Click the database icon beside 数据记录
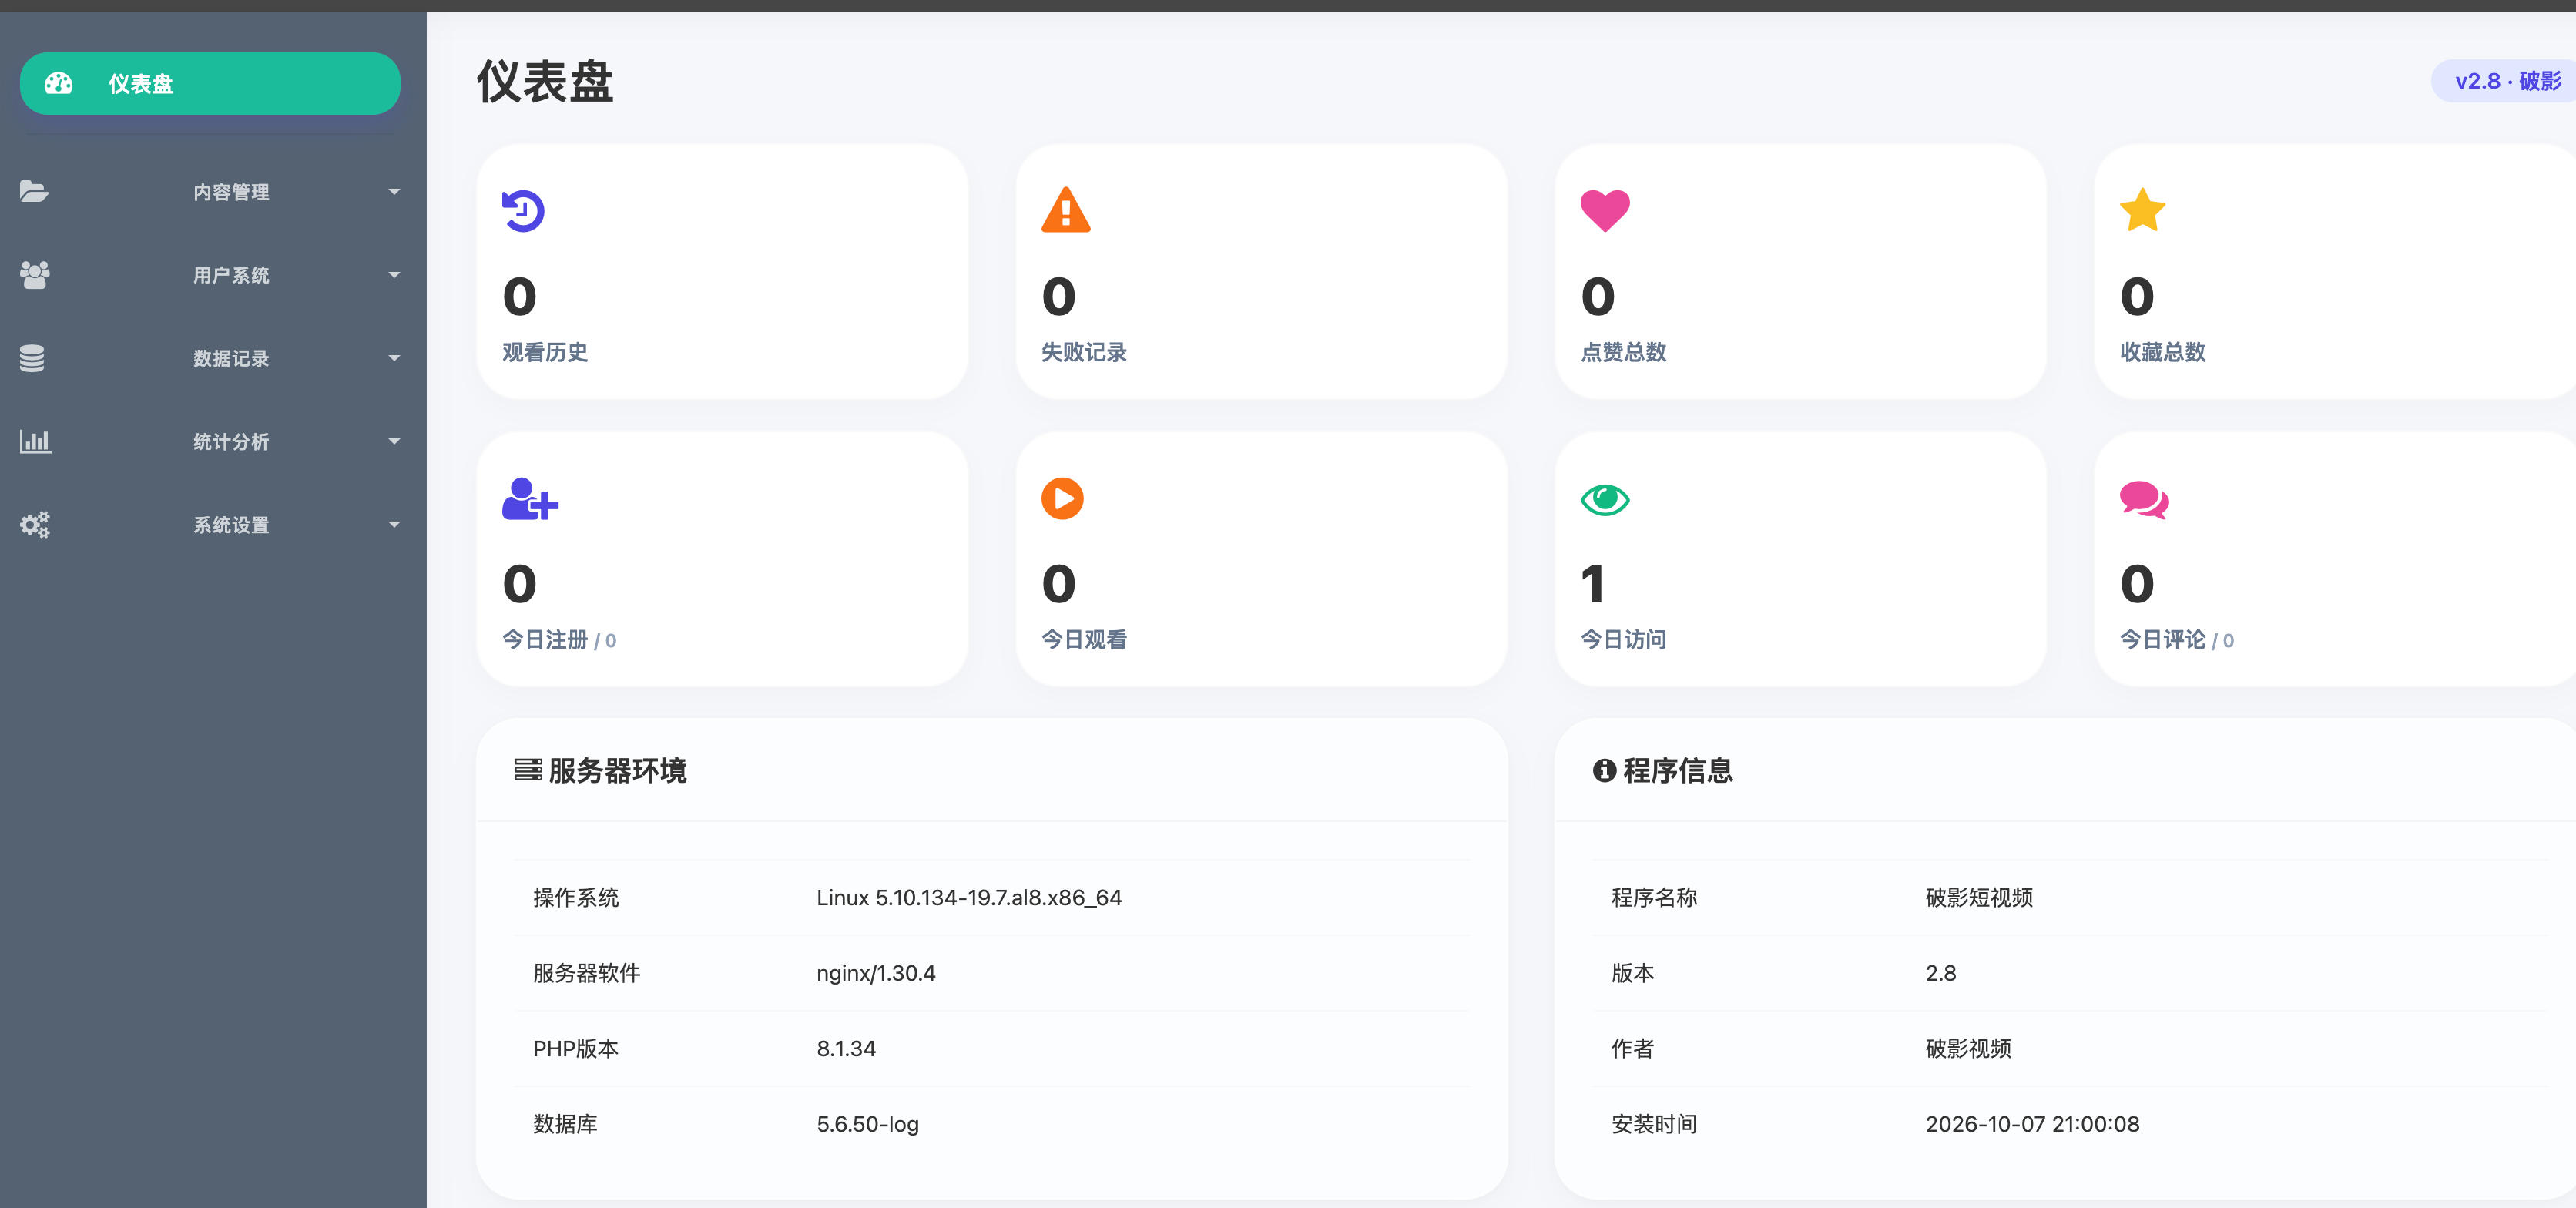Image resolution: width=2576 pixels, height=1208 pixels. tap(32, 358)
